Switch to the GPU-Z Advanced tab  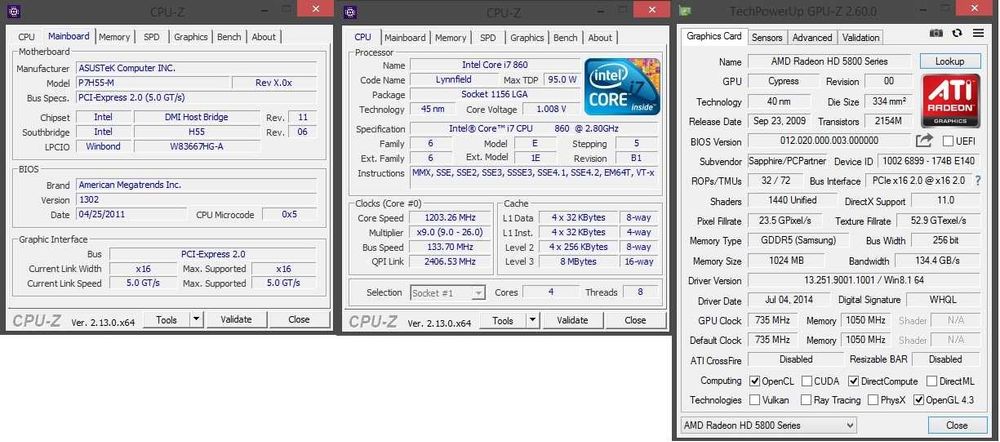[812, 38]
